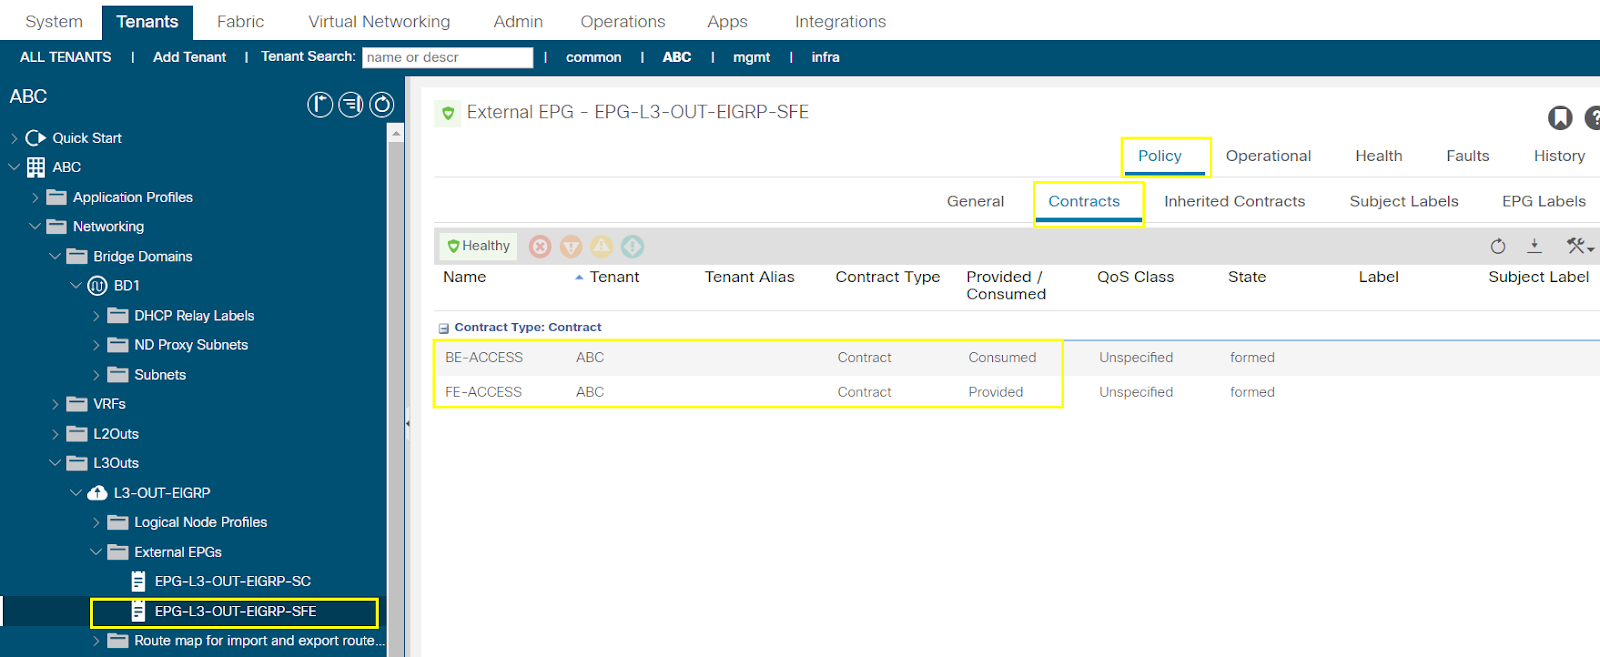Click the navigation tree scrollbar up arrow
1600x657 pixels.
click(396, 133)
